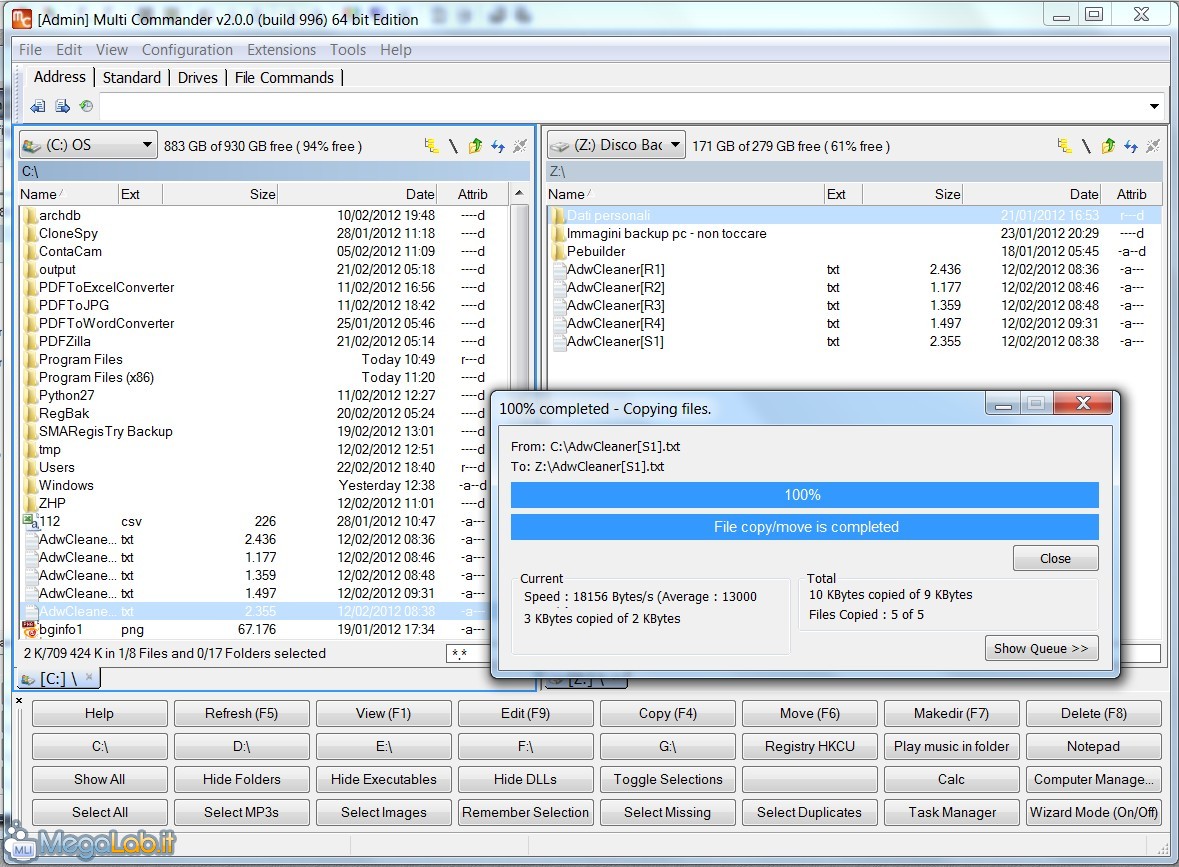1179x867 pixels.
Task: Click the Show All button
Action: click(x=99, y=779)
